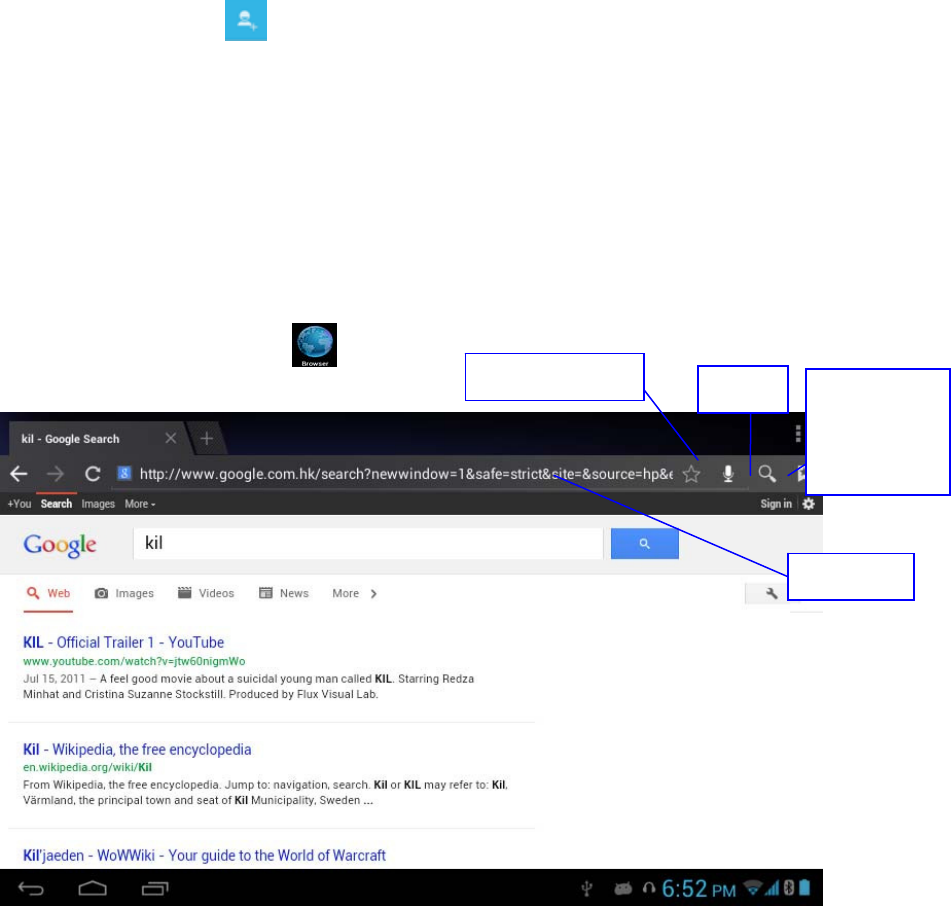This screenshot has width=951, height=906.
Task: Click the en.wikipedia.org/wiki/Kil URL
Action: (x=87, y=767)
